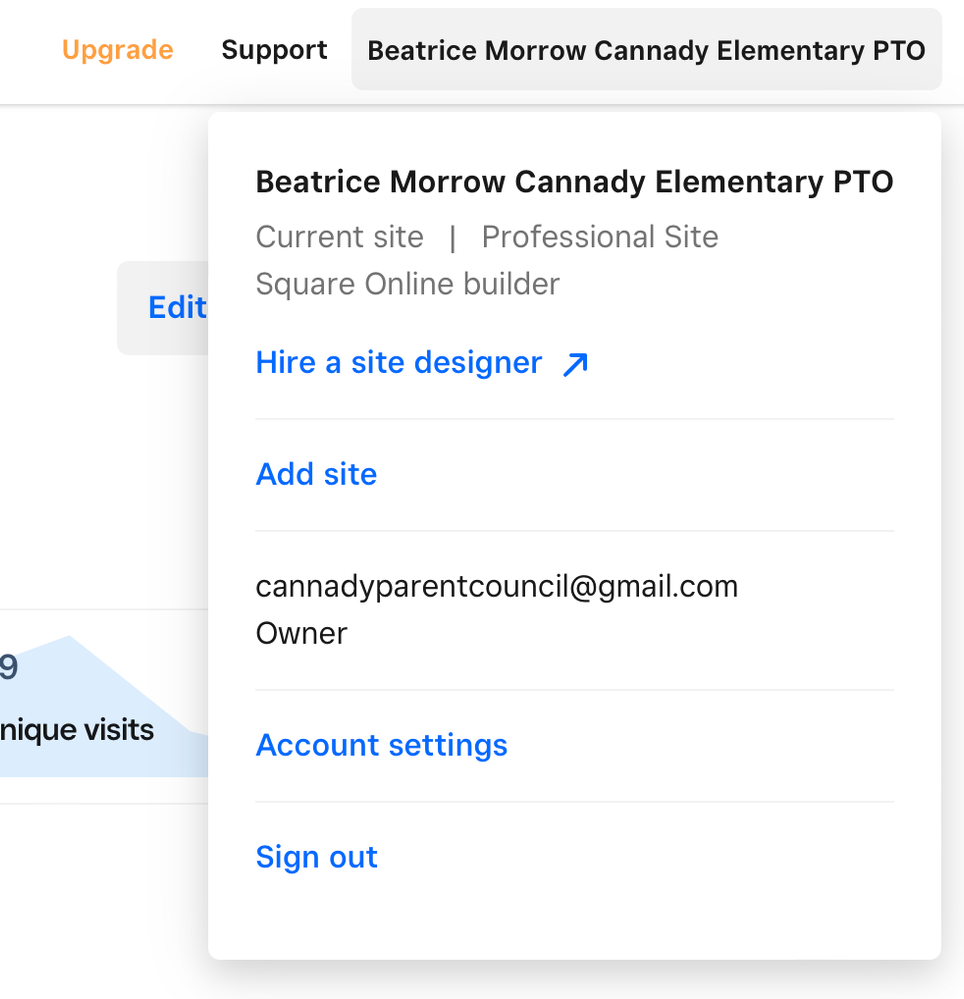Image resolution: width=964 pixels, height=999 pixels.
Task: Open the Support menu item
Action: point(274,50)
